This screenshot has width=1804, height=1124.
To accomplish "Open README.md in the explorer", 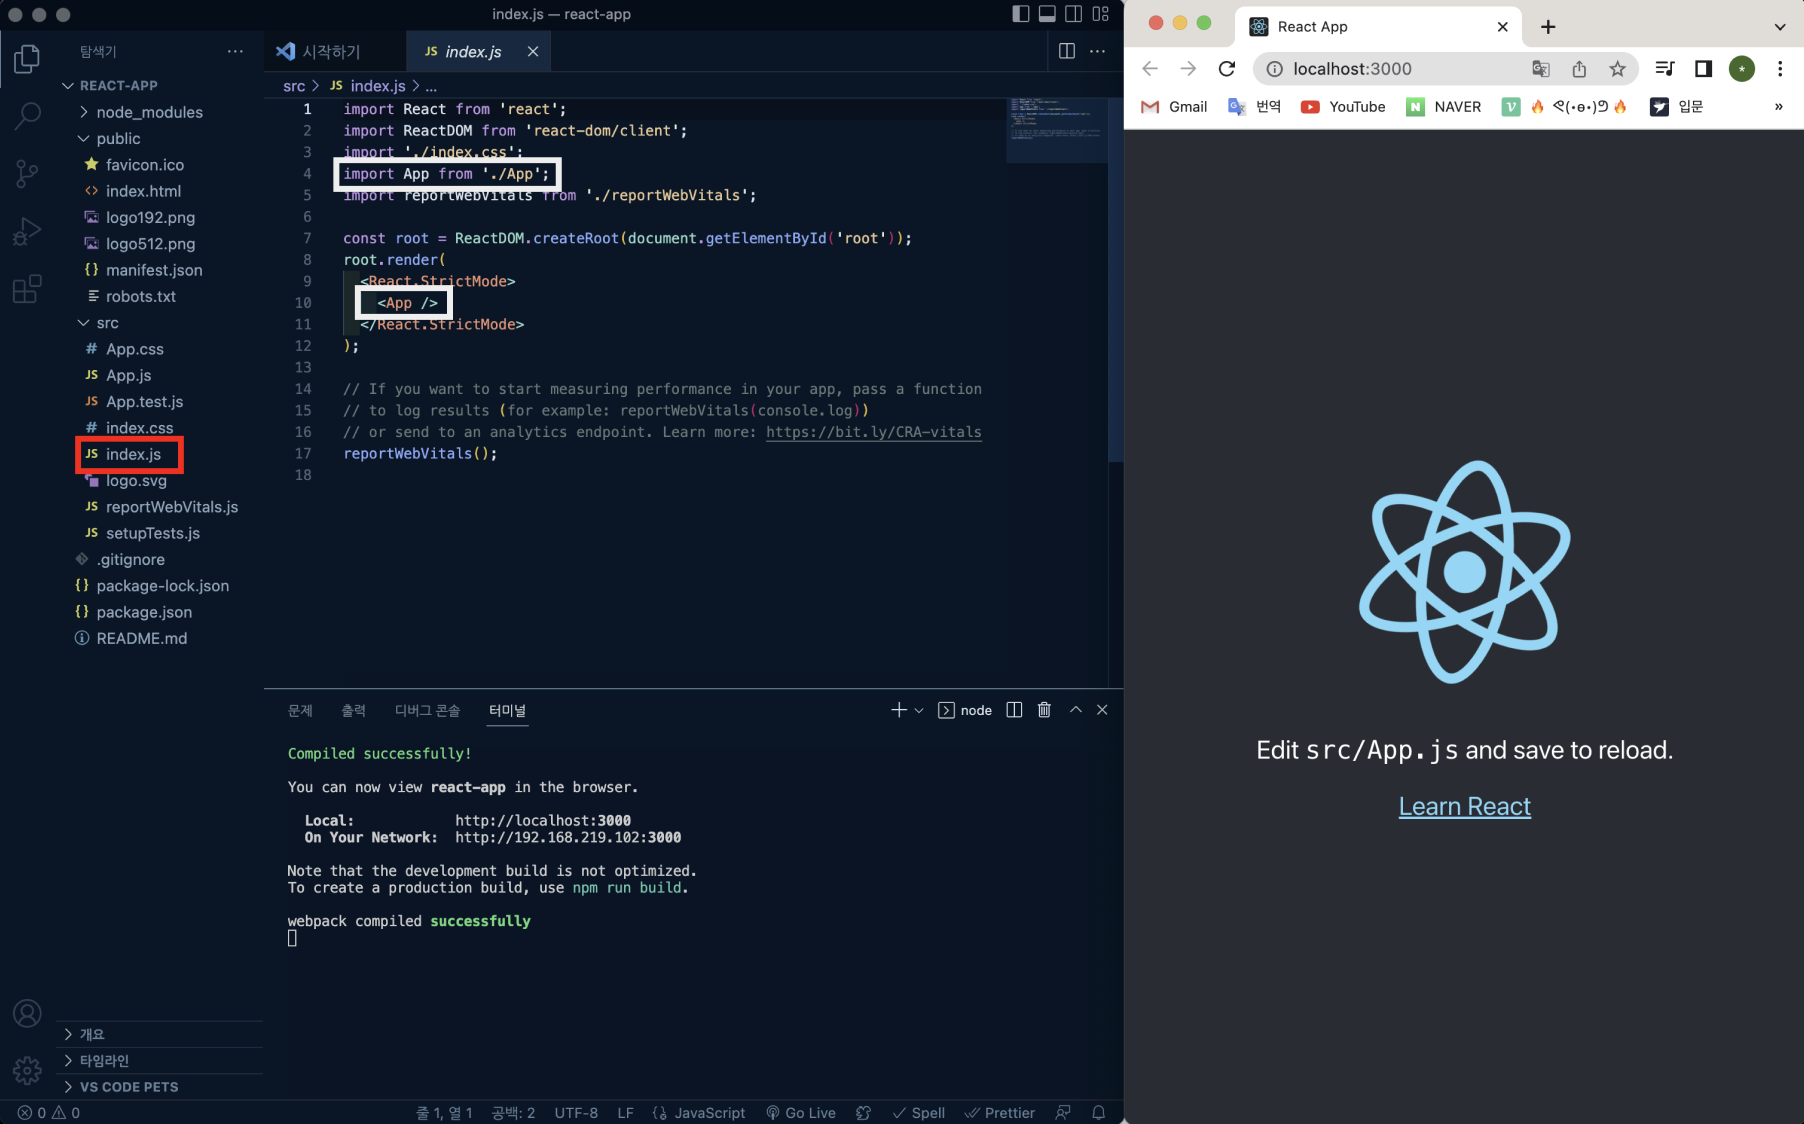I will point(160,638).
